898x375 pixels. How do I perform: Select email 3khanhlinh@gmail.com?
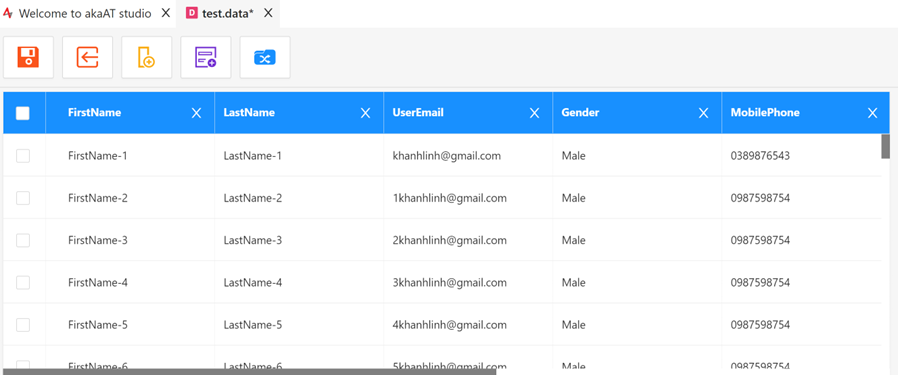pos(450,283)
